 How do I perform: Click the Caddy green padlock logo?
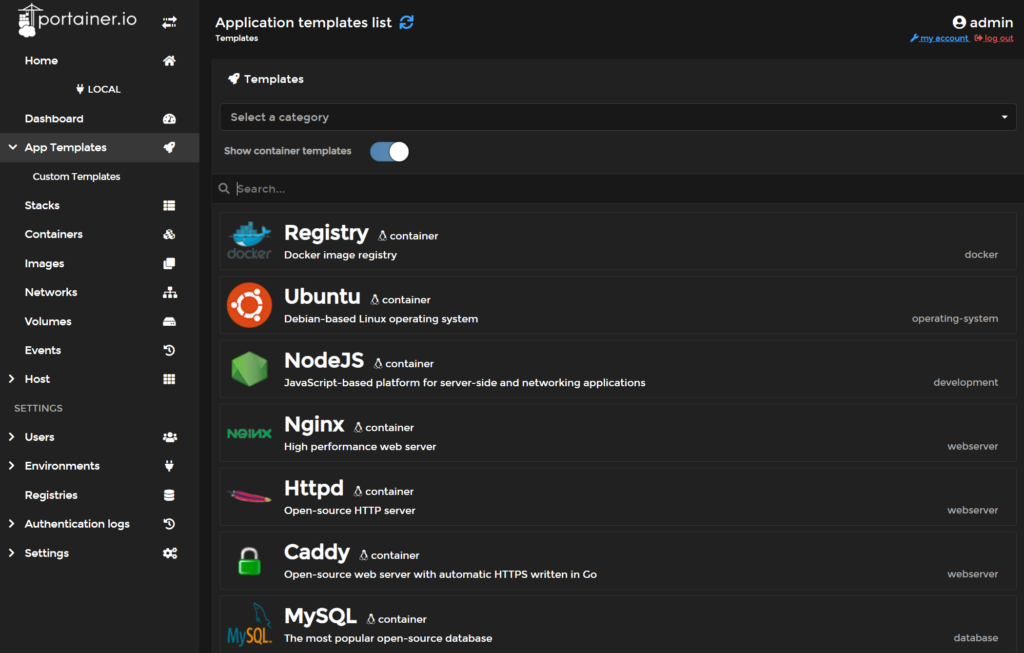(x=249, y=561)
